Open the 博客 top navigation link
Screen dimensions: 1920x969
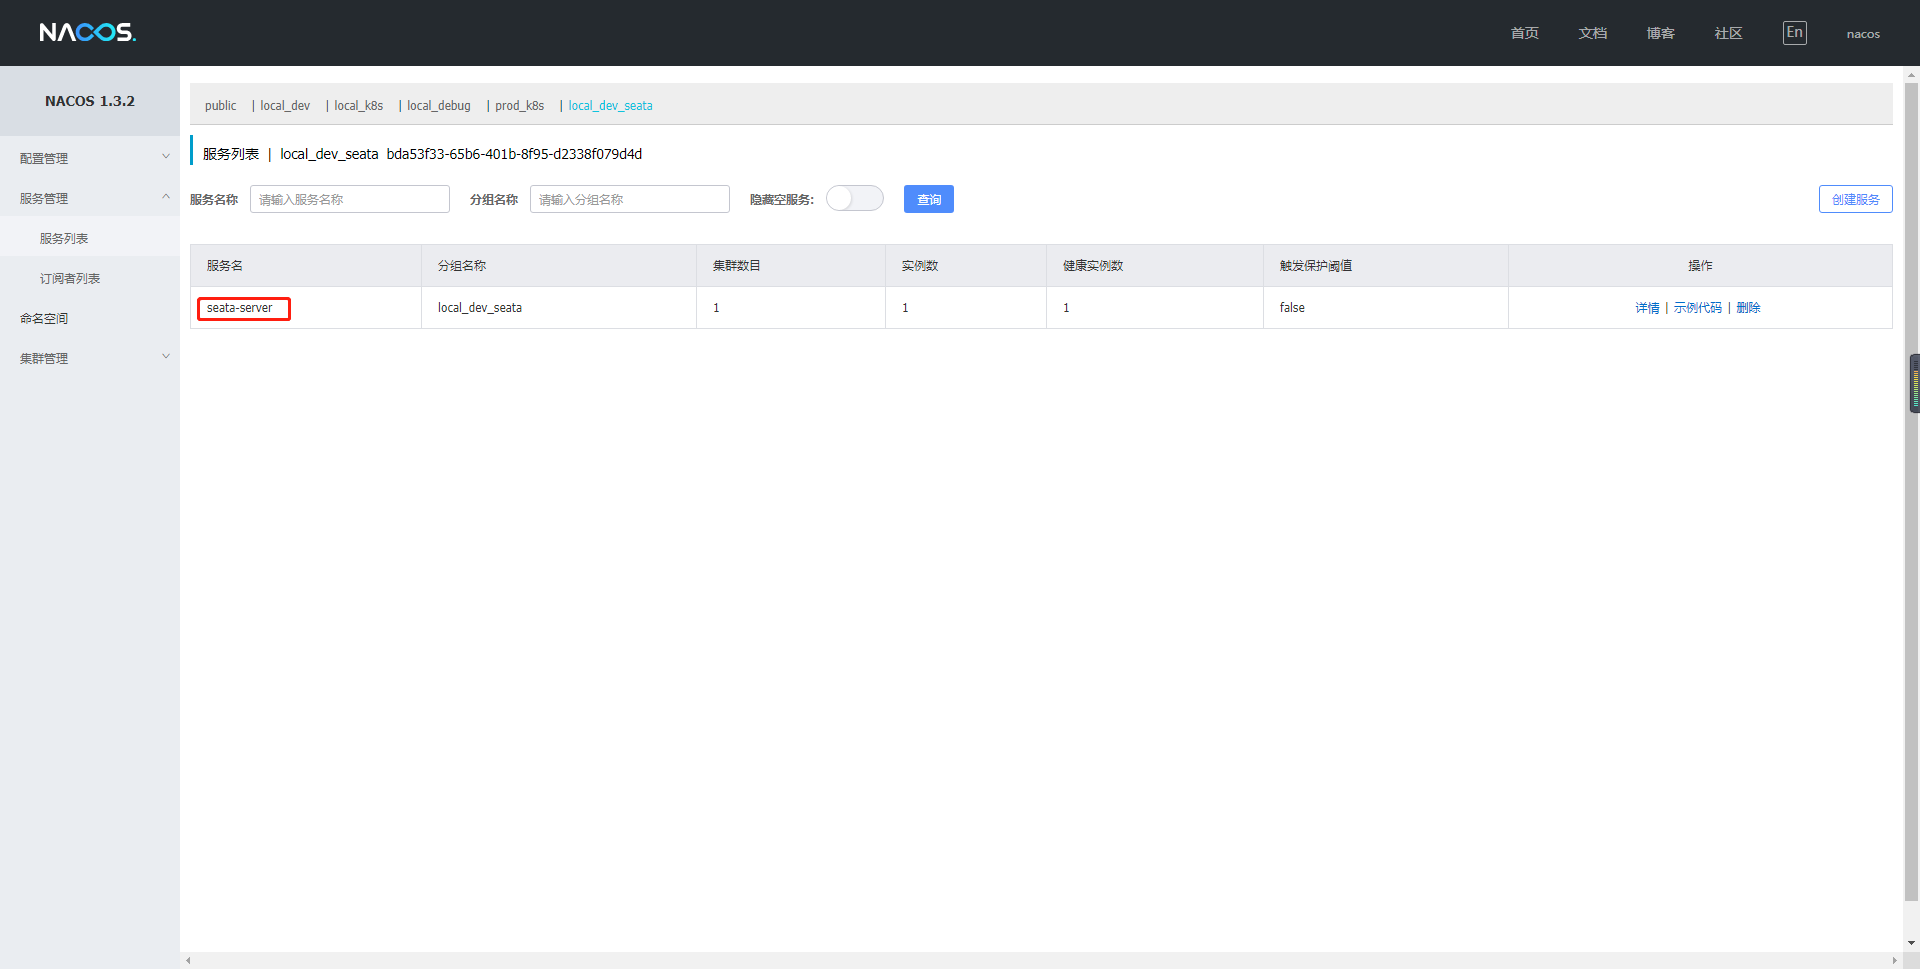point(1661,33)
